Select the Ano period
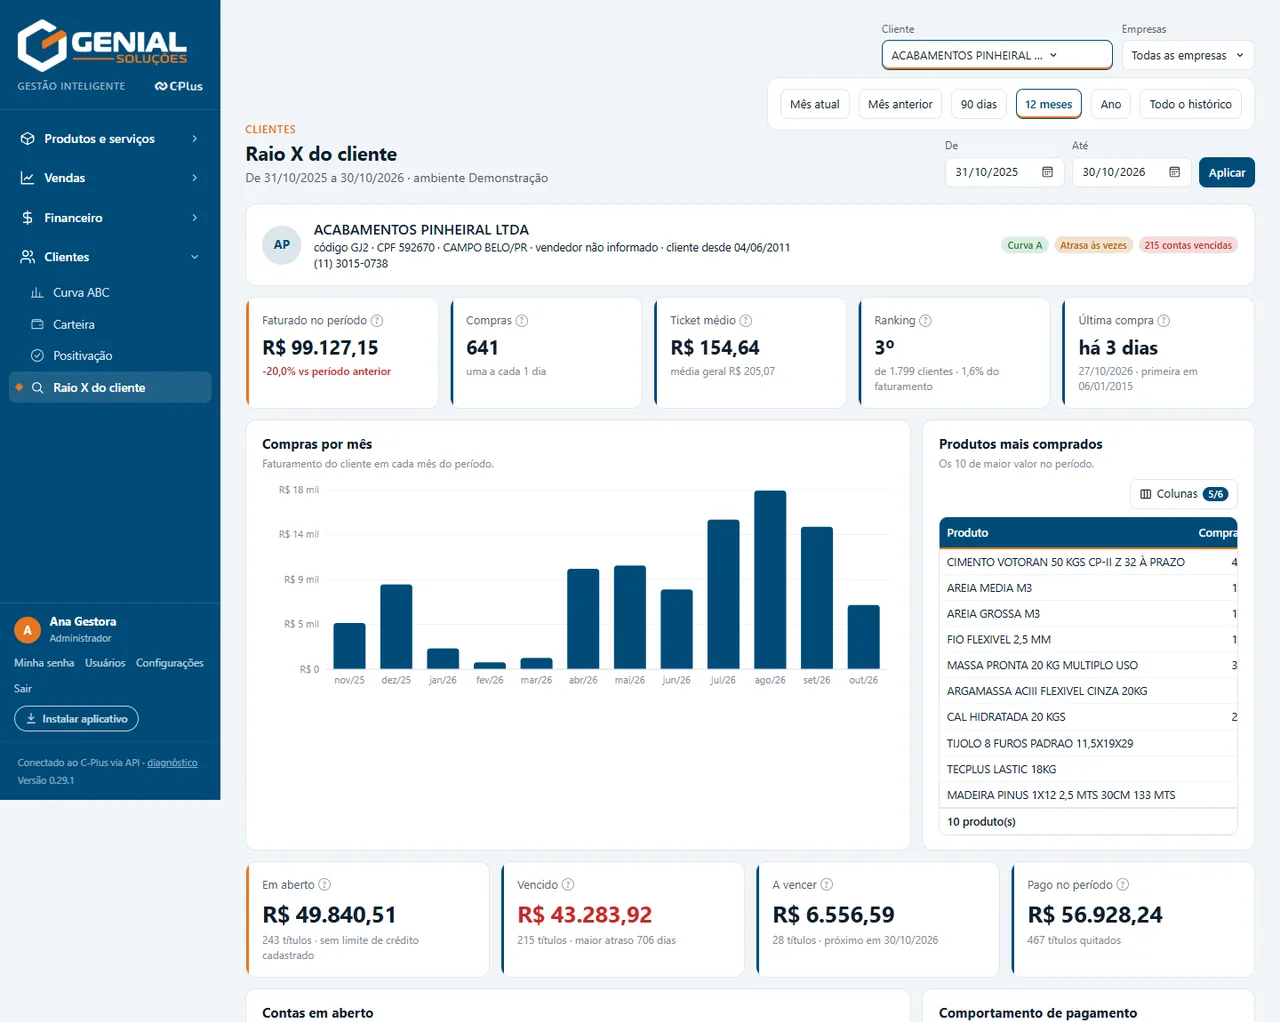This screenshot has width=1280, height=1022. pyautogui.click(x=1111, y=104)
